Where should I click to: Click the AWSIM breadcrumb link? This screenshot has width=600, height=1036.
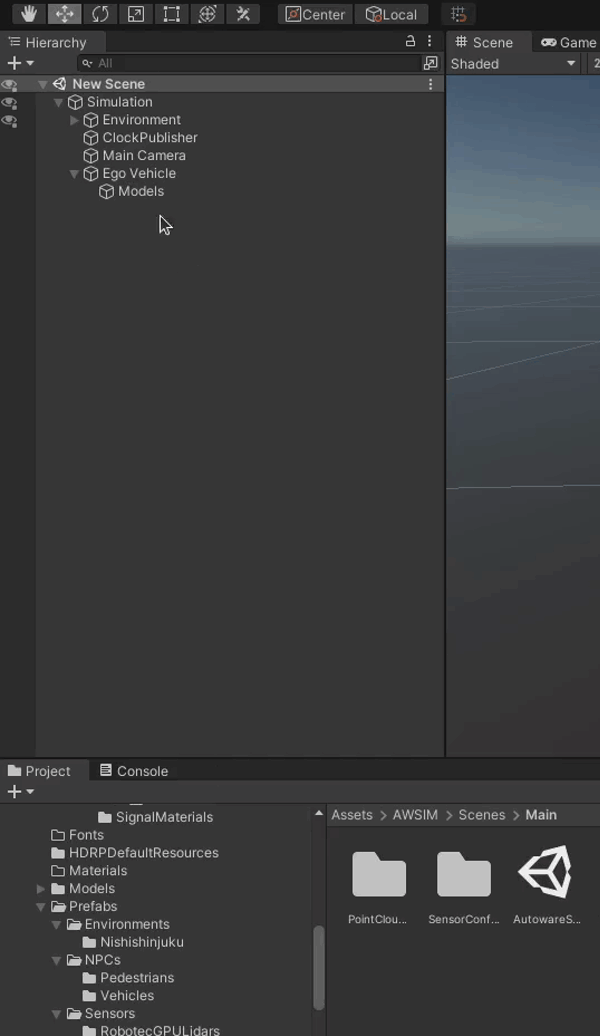pos(414,815)
